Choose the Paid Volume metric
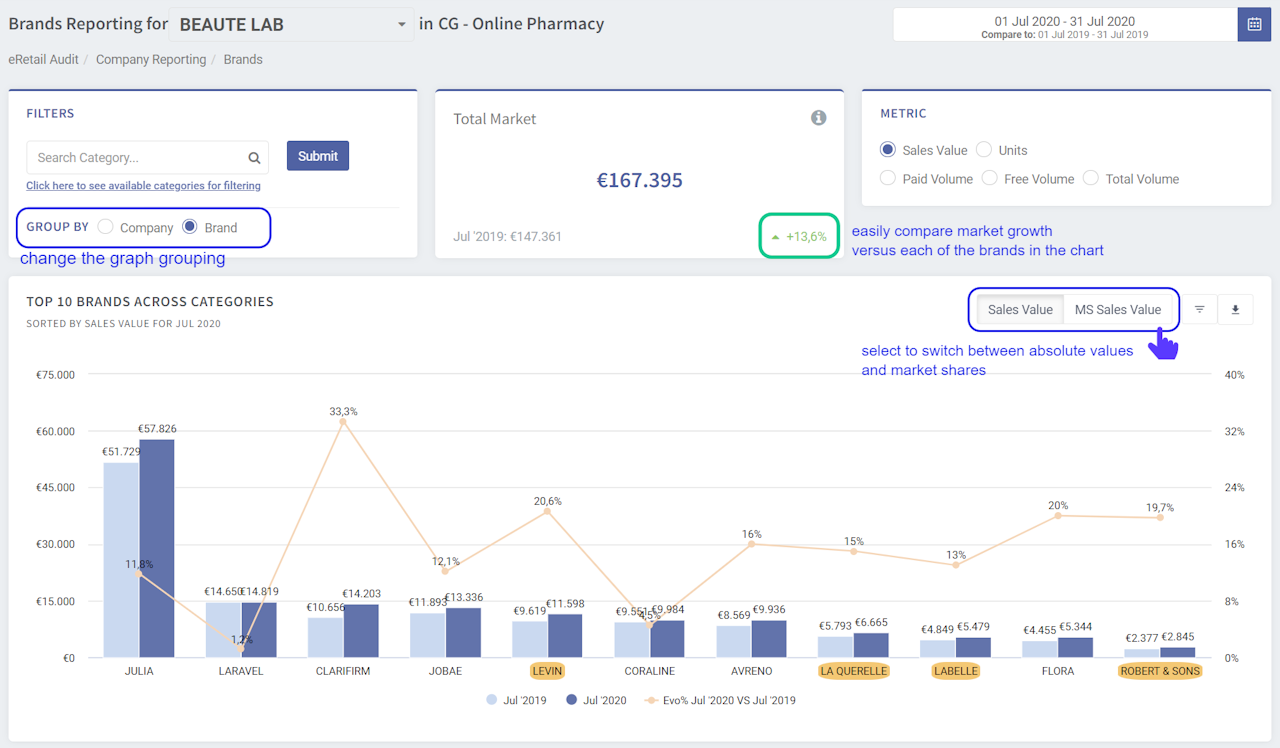The height and width of the screenshot is (748, 1280). point(888,178)
